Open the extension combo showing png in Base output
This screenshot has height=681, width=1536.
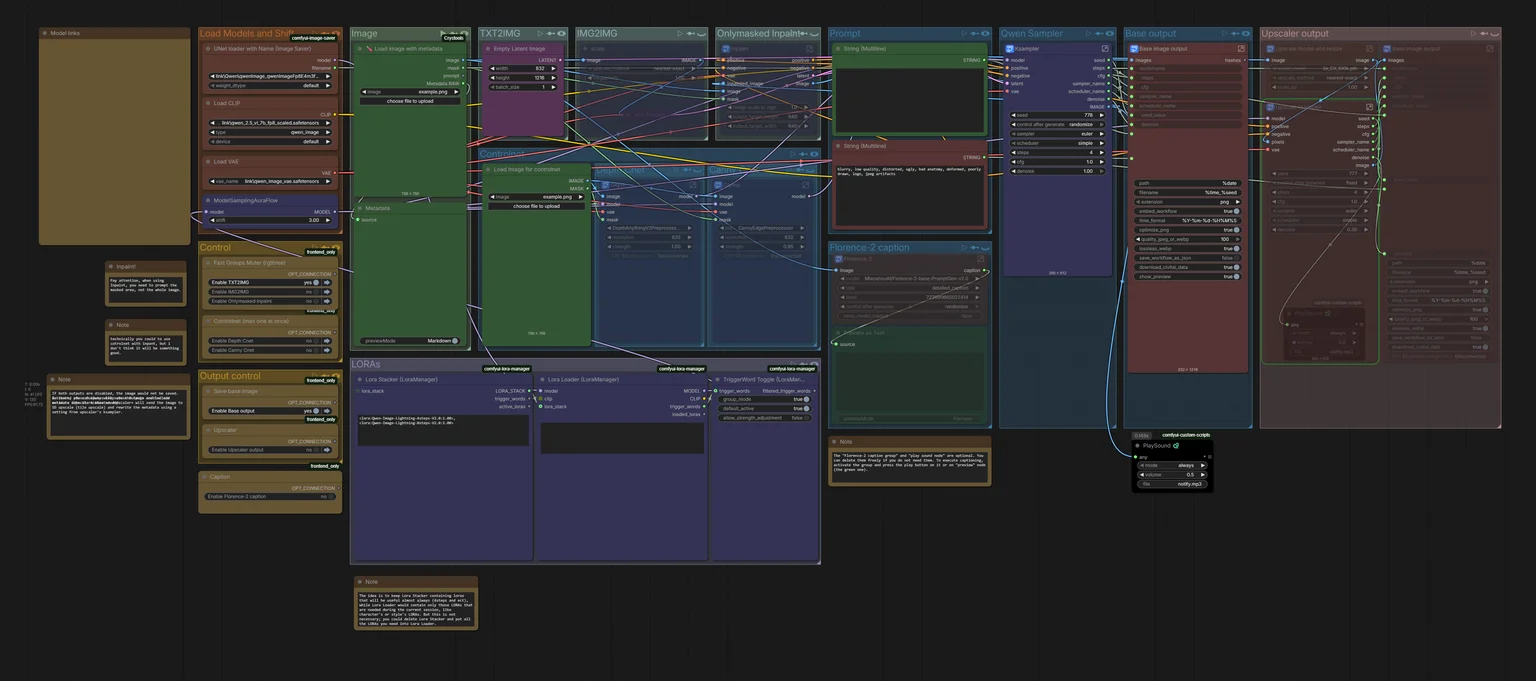(1188, 201)
